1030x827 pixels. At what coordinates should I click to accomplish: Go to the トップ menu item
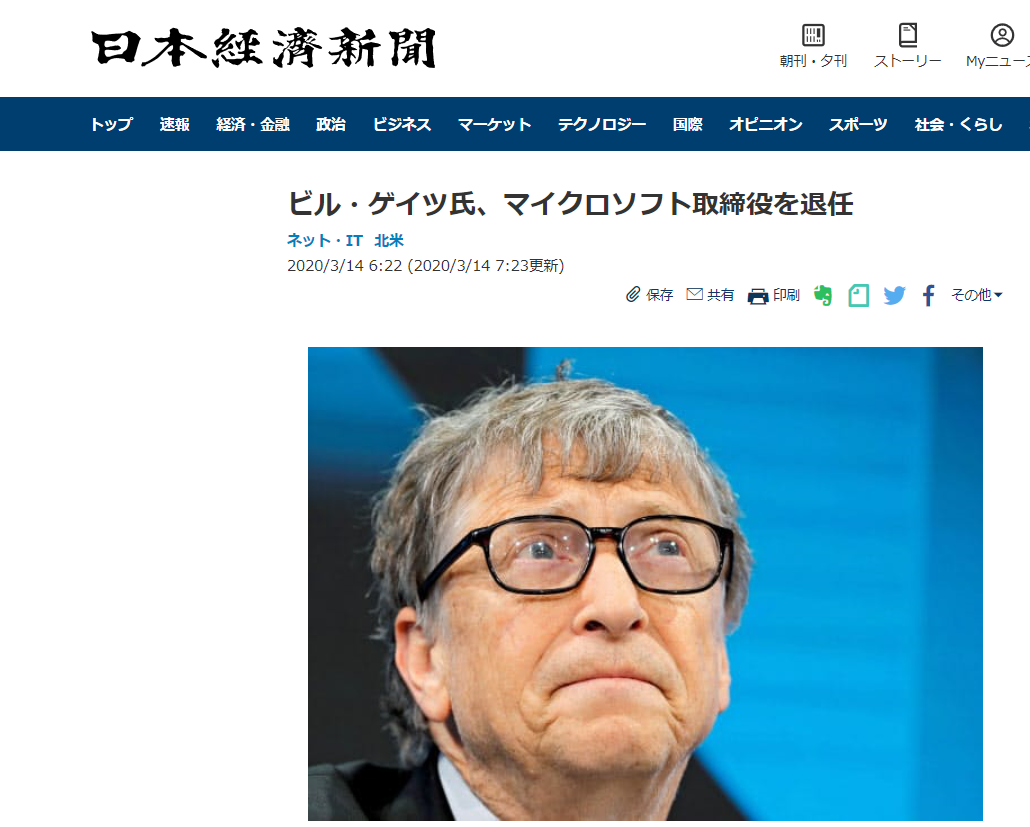point(111,124)
